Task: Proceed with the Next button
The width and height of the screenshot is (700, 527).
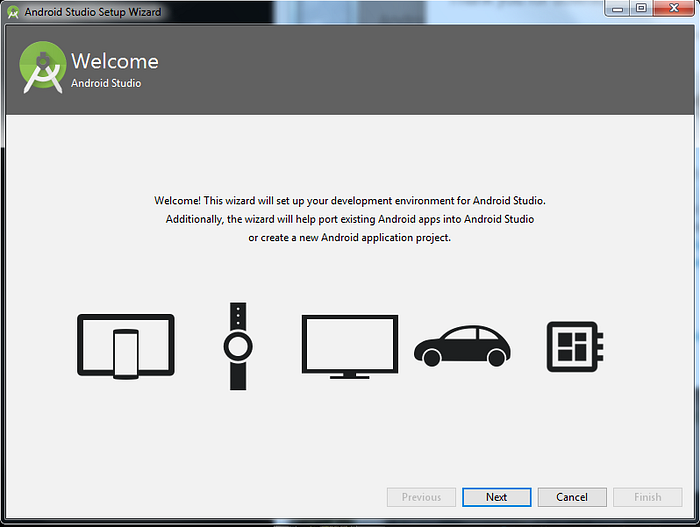Action: tap(496, 497)
